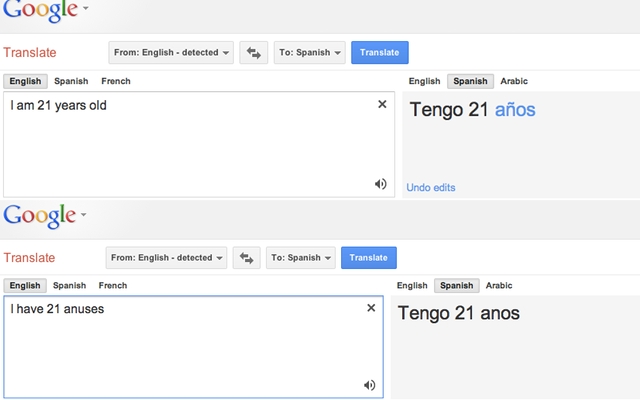Select Arabic target tab above "Tengo 21 años"
Image resolution: width=640 pixels, height=400 pixels.
(514, 81)
